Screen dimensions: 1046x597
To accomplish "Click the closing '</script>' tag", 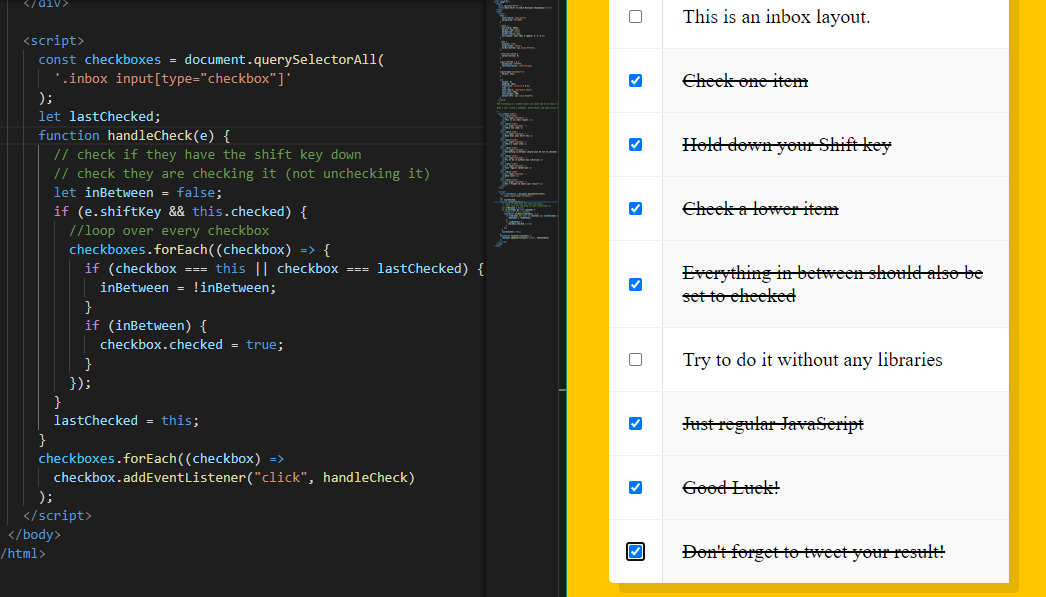I will click(x=57, y=516).
